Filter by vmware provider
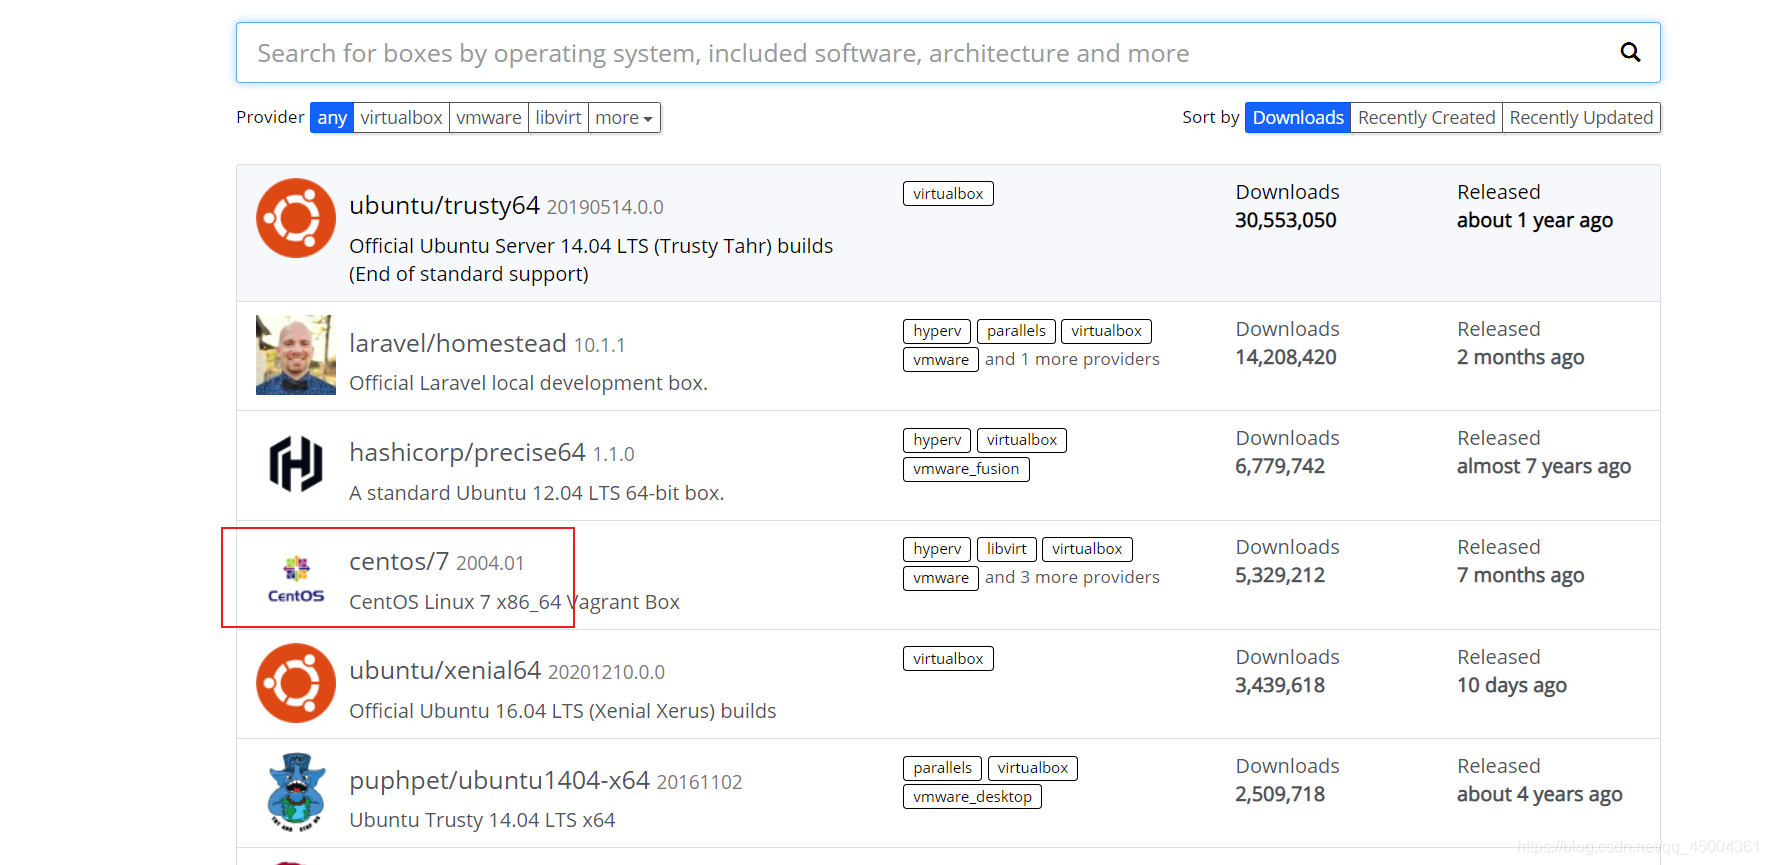1768x865 pixels. [489, 118]
